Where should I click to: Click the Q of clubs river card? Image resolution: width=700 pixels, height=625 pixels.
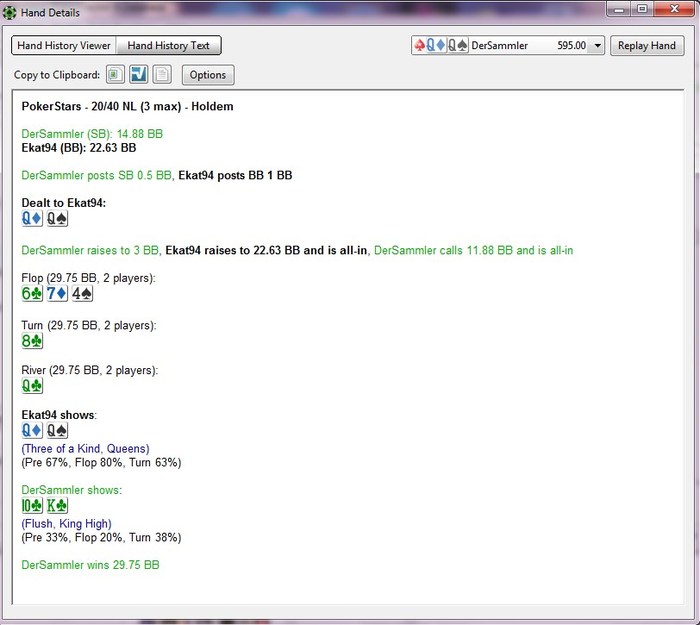(32, 385)
